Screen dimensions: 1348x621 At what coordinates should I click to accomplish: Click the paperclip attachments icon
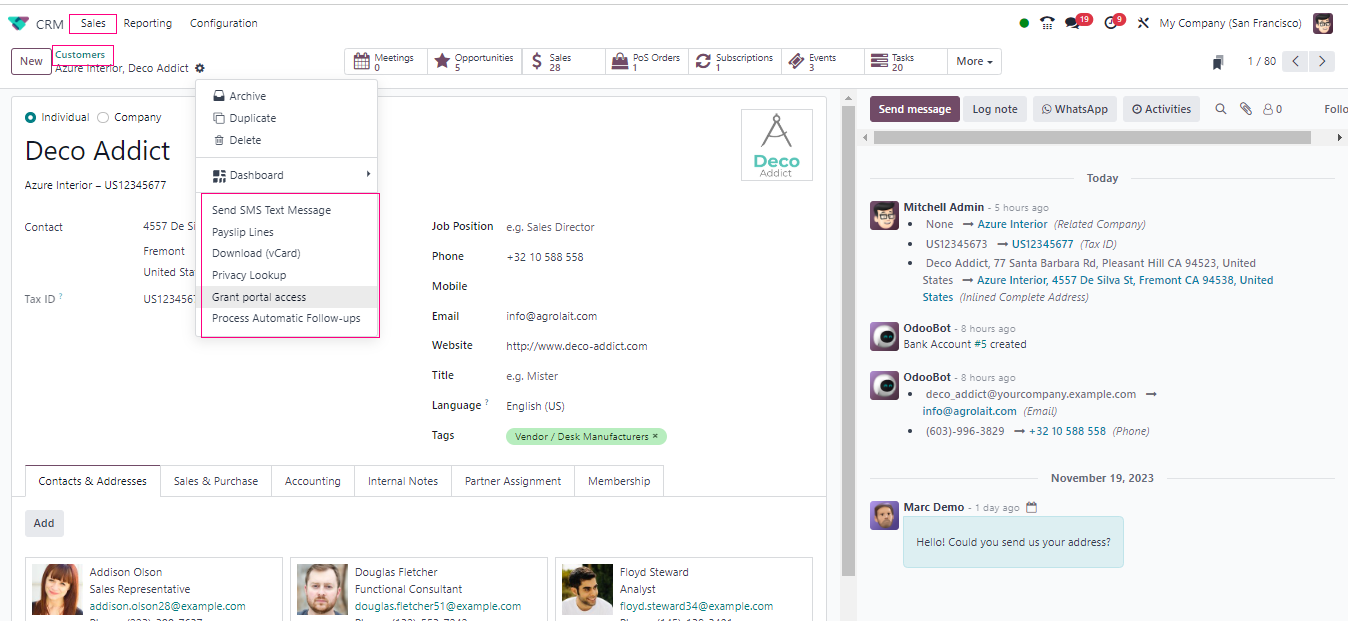1245,109
